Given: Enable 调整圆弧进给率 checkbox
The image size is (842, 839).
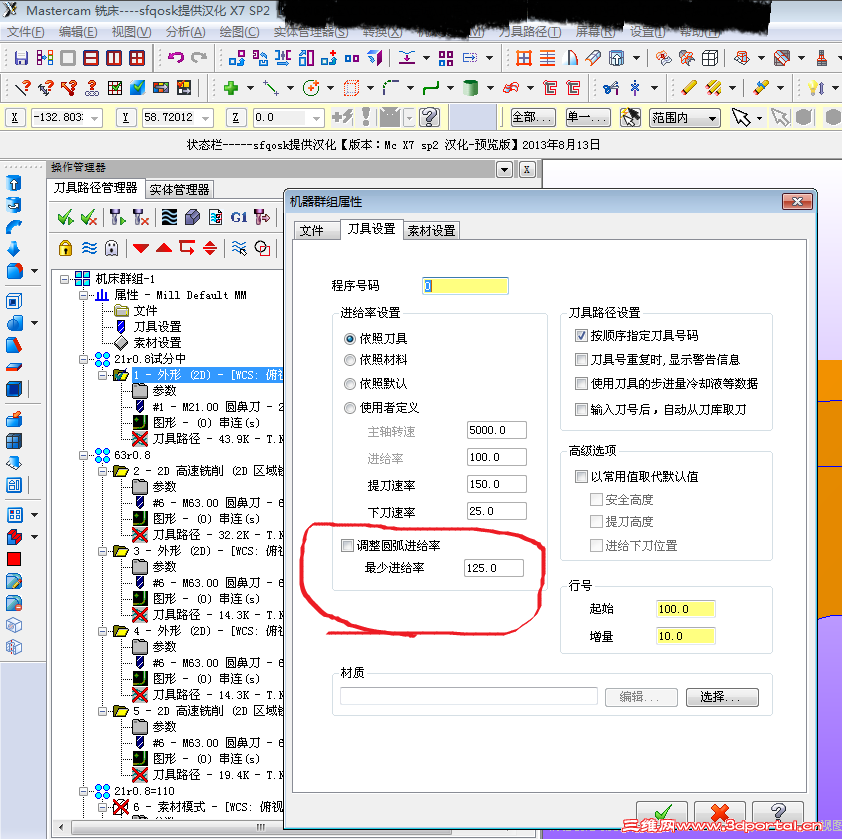Looking at the screenshot, I should (x=347, y=546).
